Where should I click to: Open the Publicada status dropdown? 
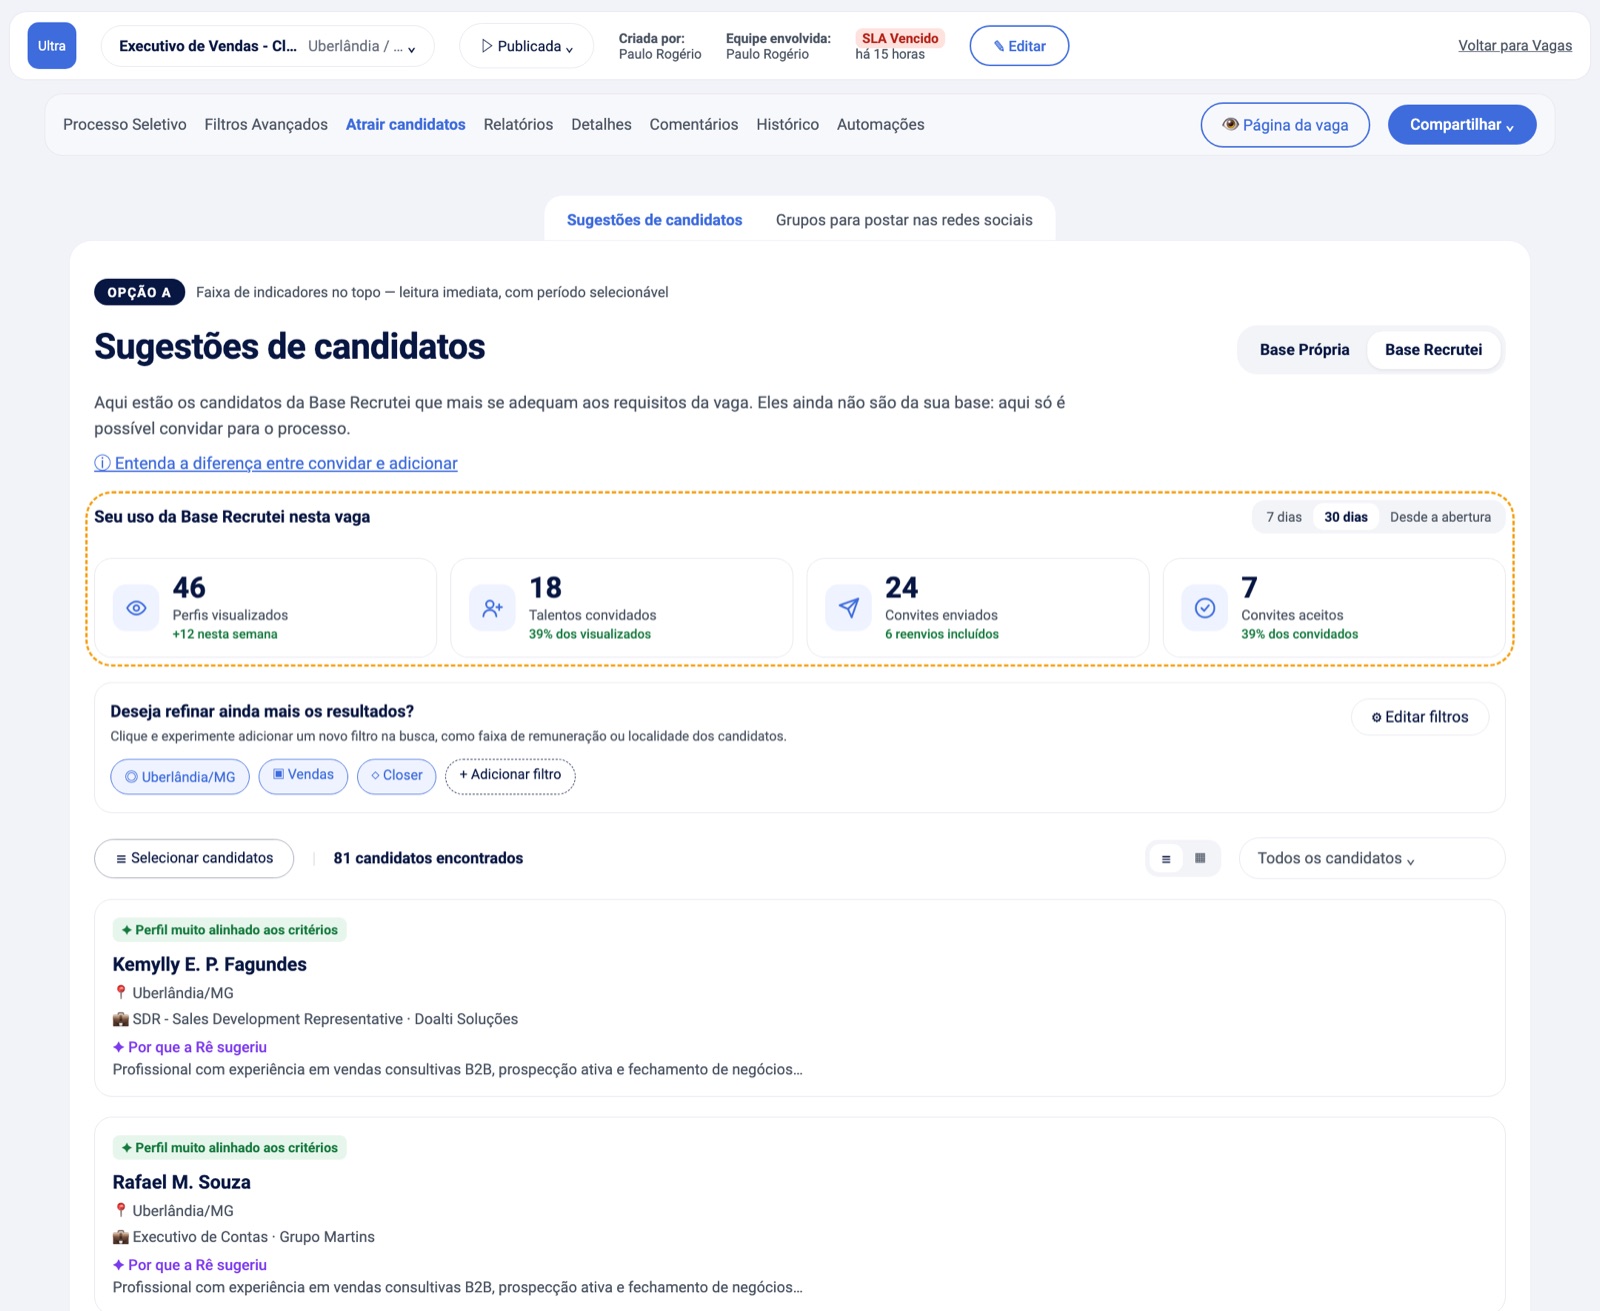527,46
